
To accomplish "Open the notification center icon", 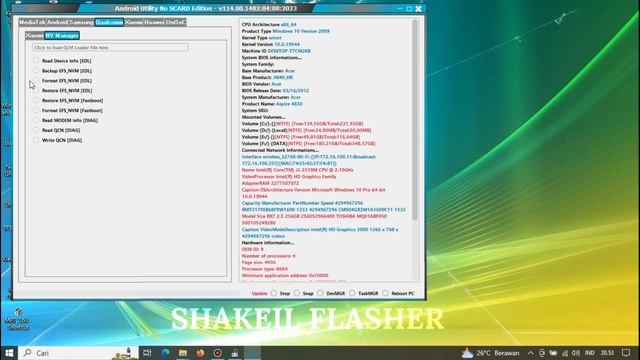I will pos(626,353).
